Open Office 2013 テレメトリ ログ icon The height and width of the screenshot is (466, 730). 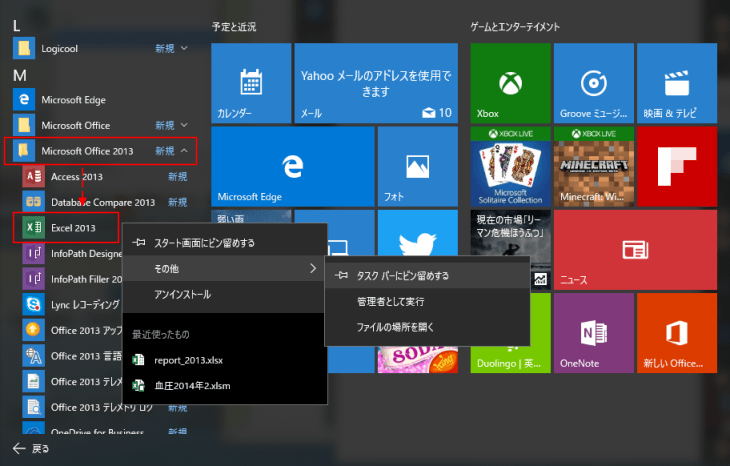(x=34, y=407)
